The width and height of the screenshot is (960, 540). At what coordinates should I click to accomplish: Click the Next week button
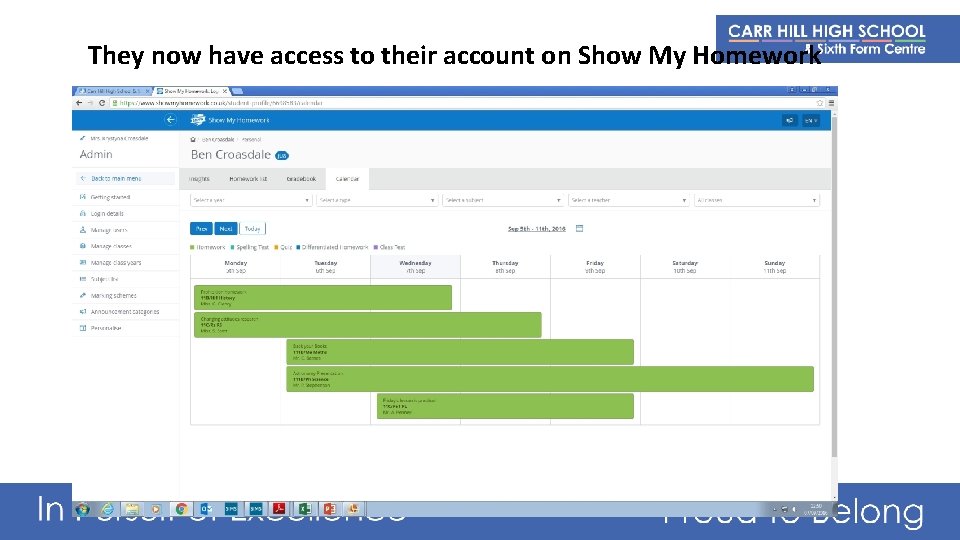[x=226, y=228]
